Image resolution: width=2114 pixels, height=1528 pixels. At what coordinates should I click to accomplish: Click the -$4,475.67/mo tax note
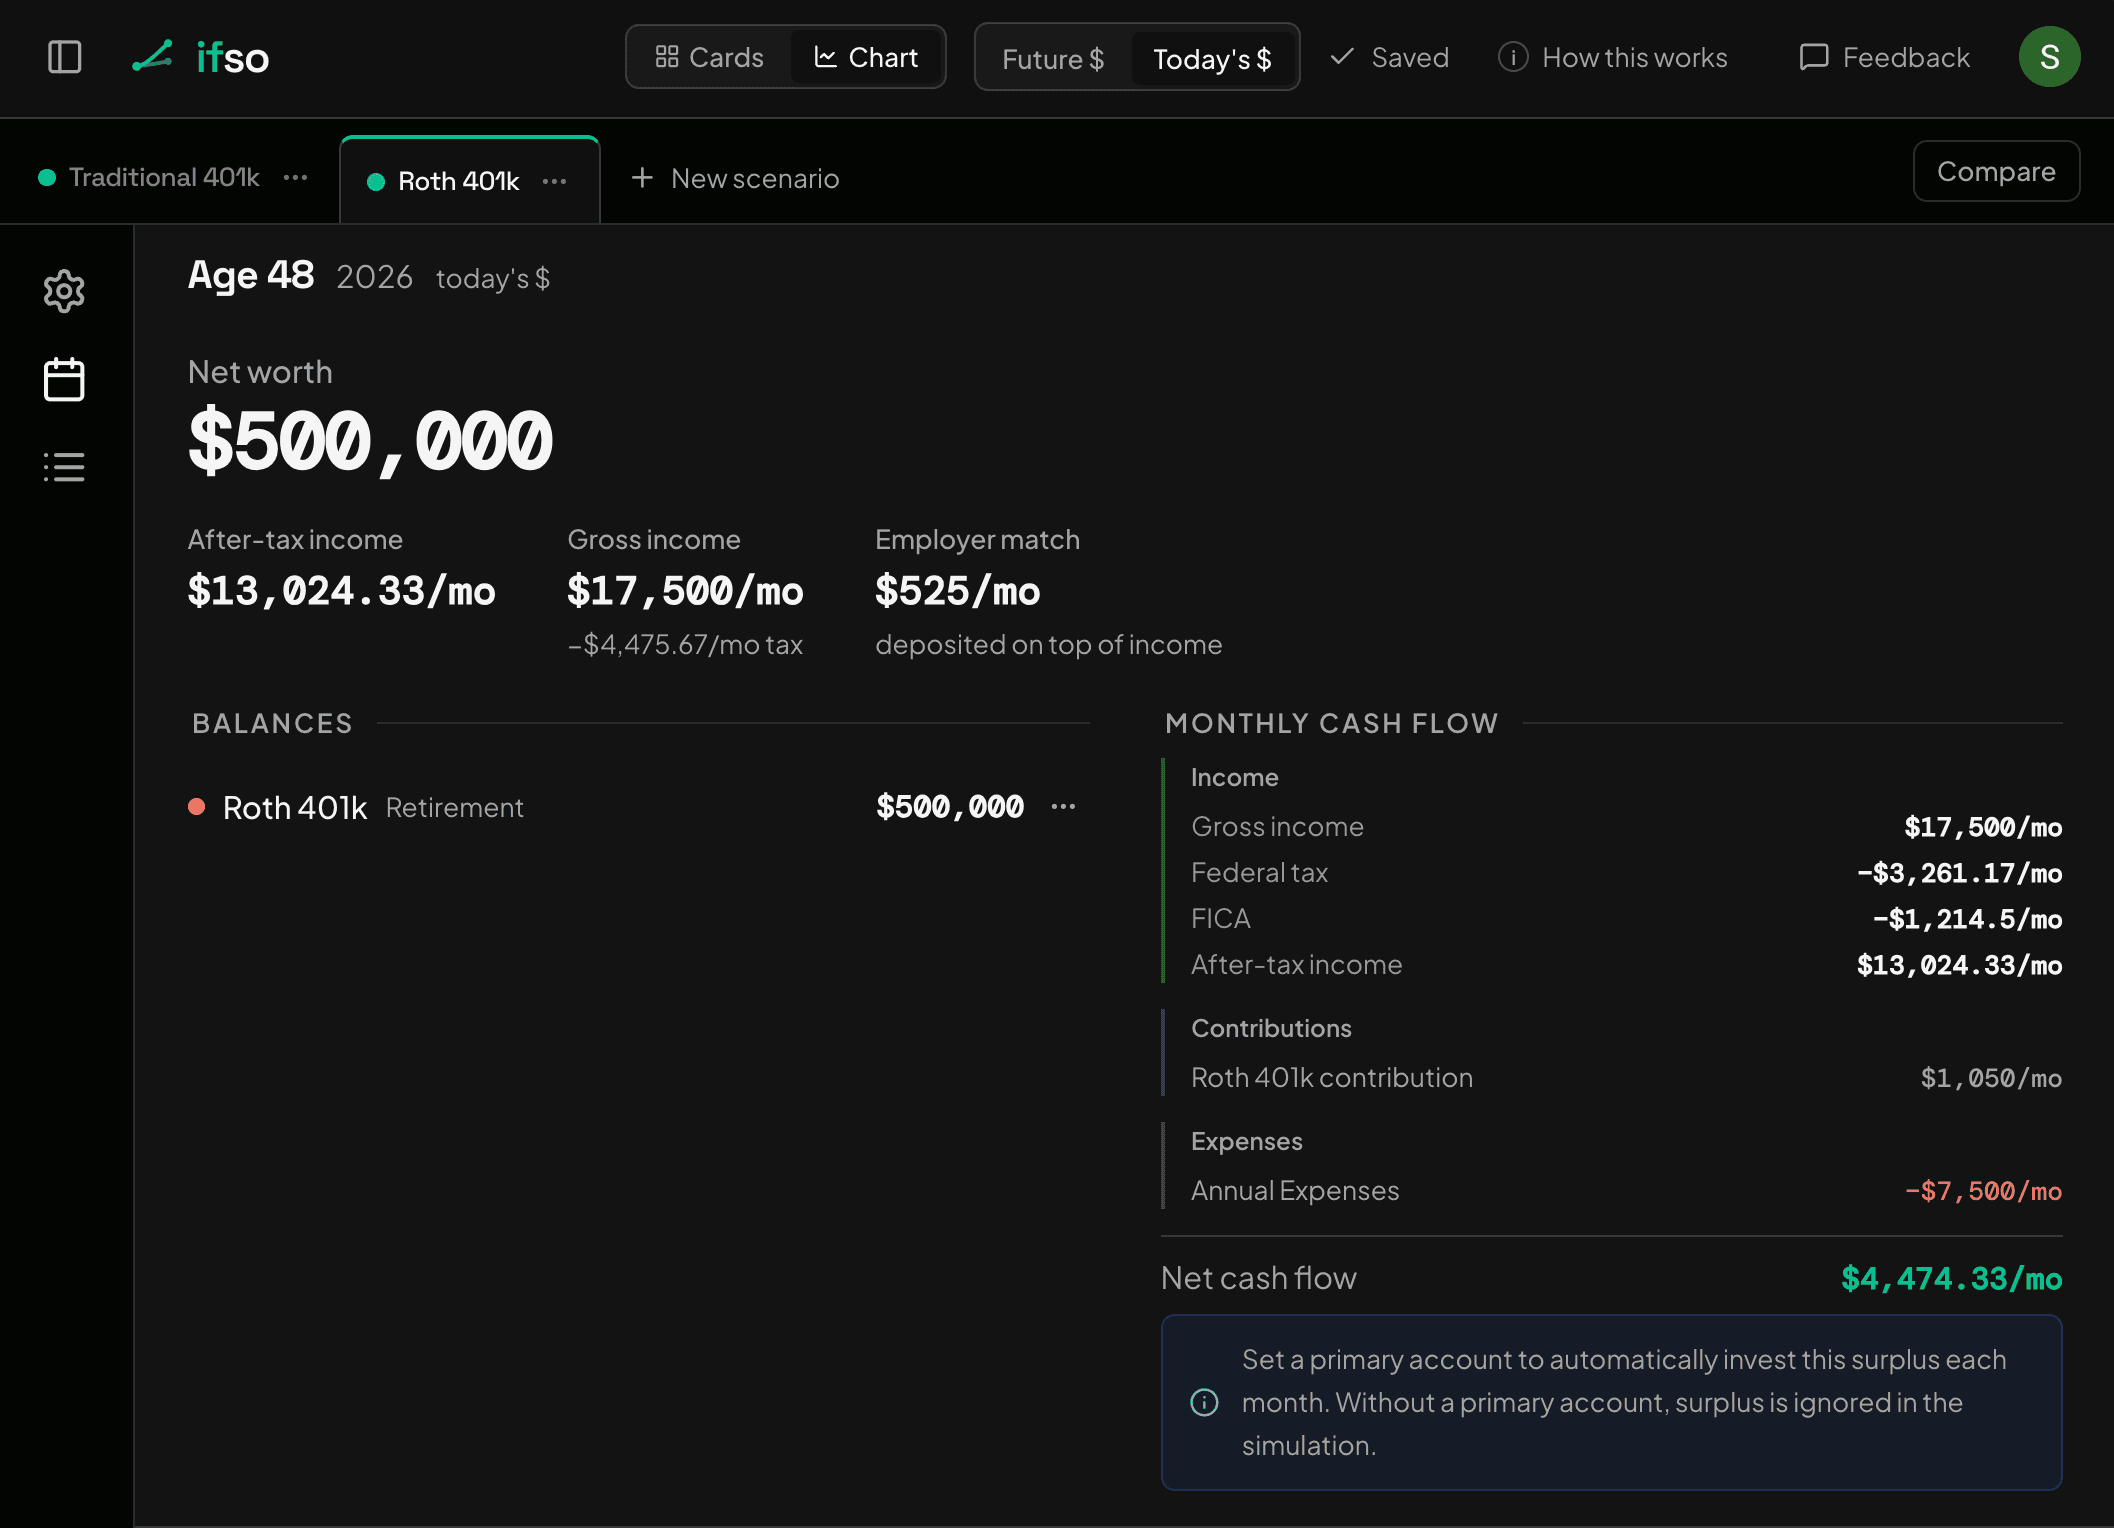[x=685, y=644]
